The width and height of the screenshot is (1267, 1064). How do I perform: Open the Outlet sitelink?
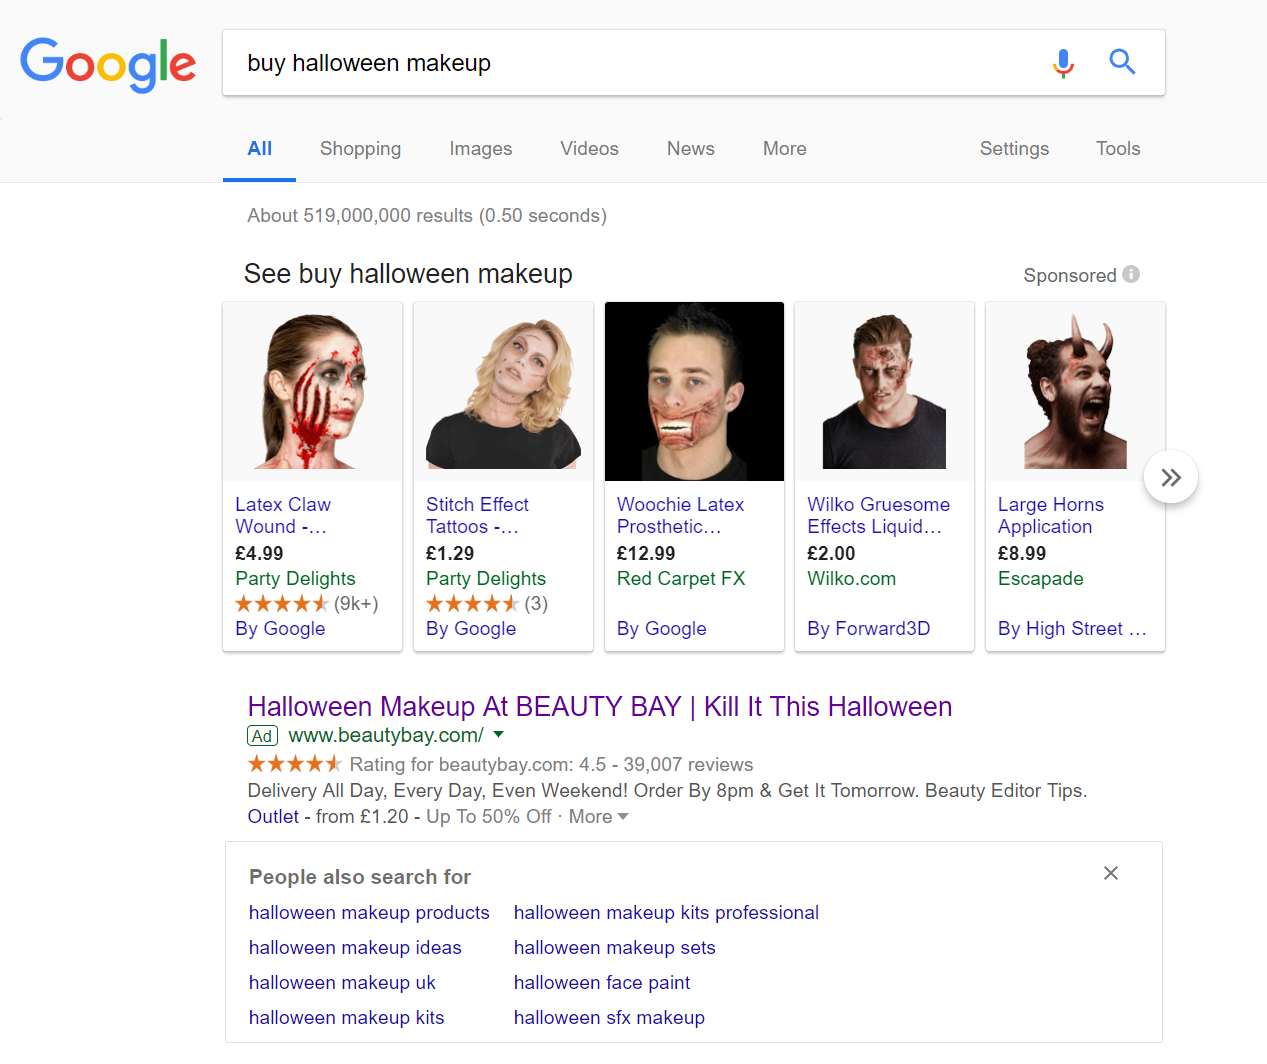click(273, 817)
